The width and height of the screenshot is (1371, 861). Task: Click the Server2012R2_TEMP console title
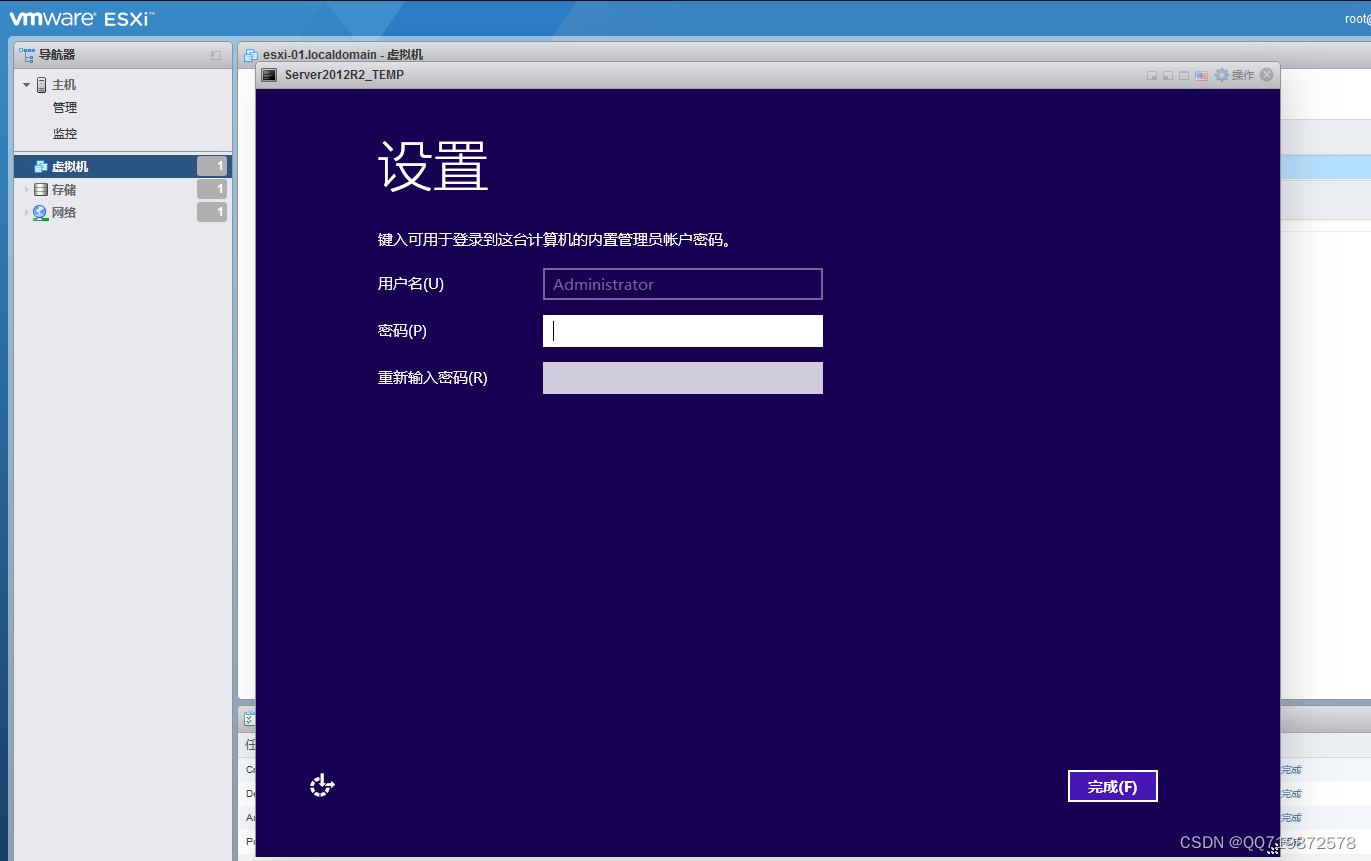pos(344,75)
